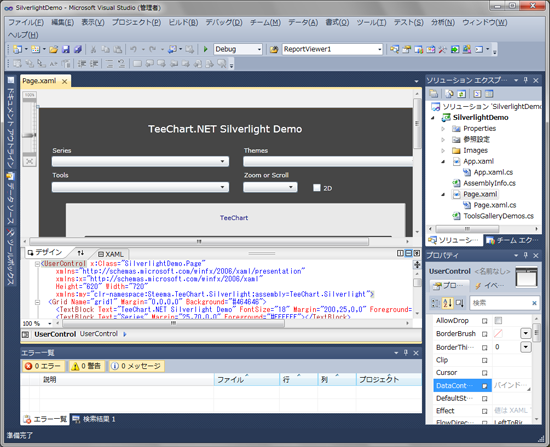Viewport: 550px width, 447px height.
Task: Click View Designer icon in Solution Explorer toolbar
Action: pos(489,94)
